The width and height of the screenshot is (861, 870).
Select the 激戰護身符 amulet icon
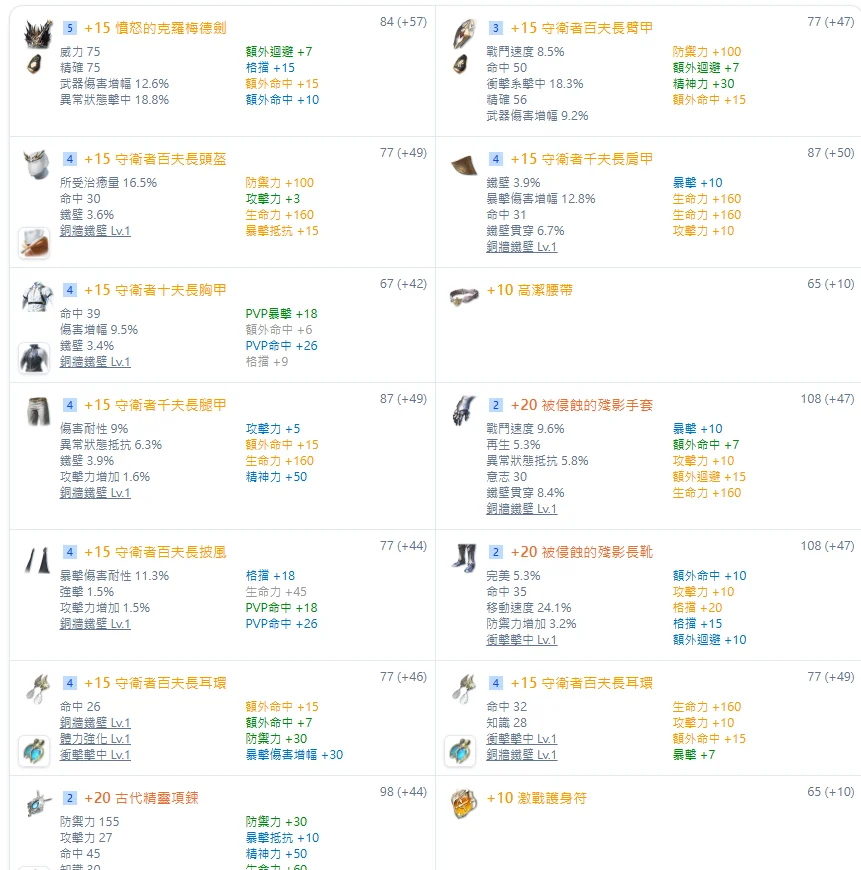tap(463, 801)
